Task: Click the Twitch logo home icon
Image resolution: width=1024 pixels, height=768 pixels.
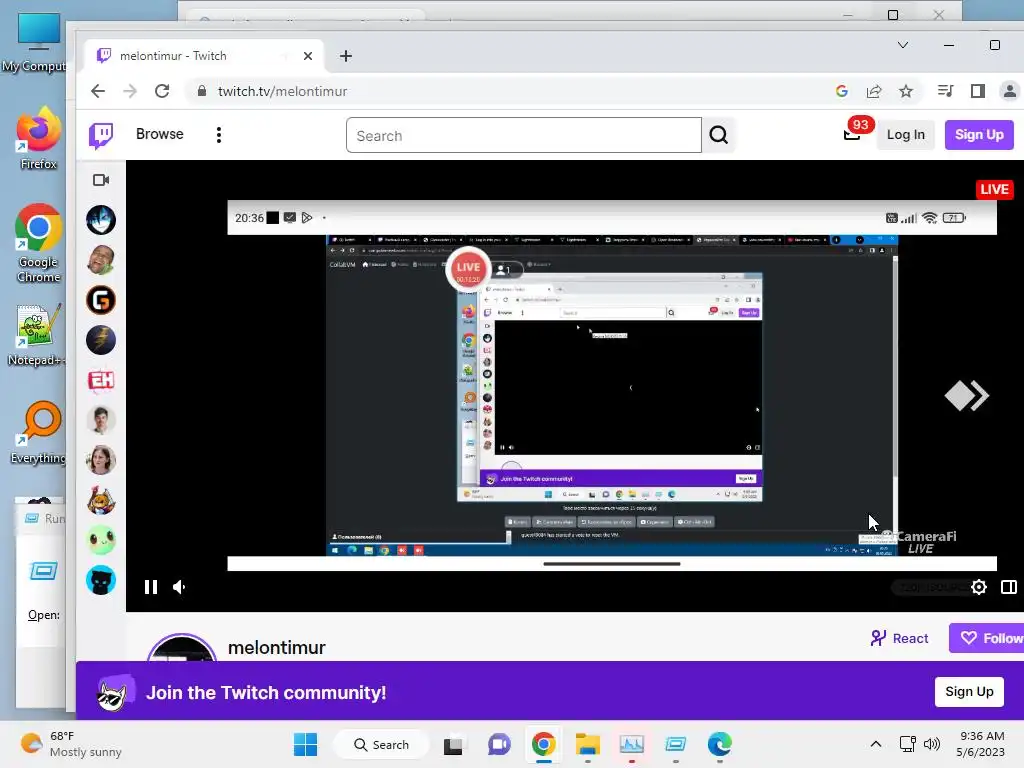Action: [x=101, y=135]
